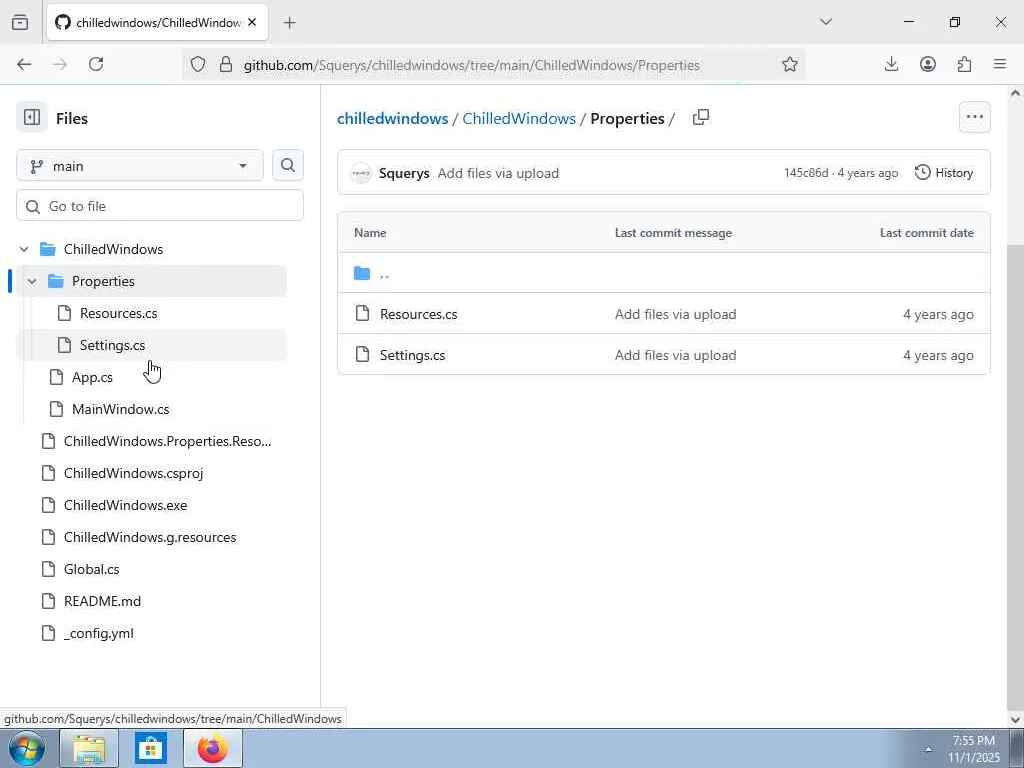
Task: Open the Store icon on taskbar
Action: (151, 748)
